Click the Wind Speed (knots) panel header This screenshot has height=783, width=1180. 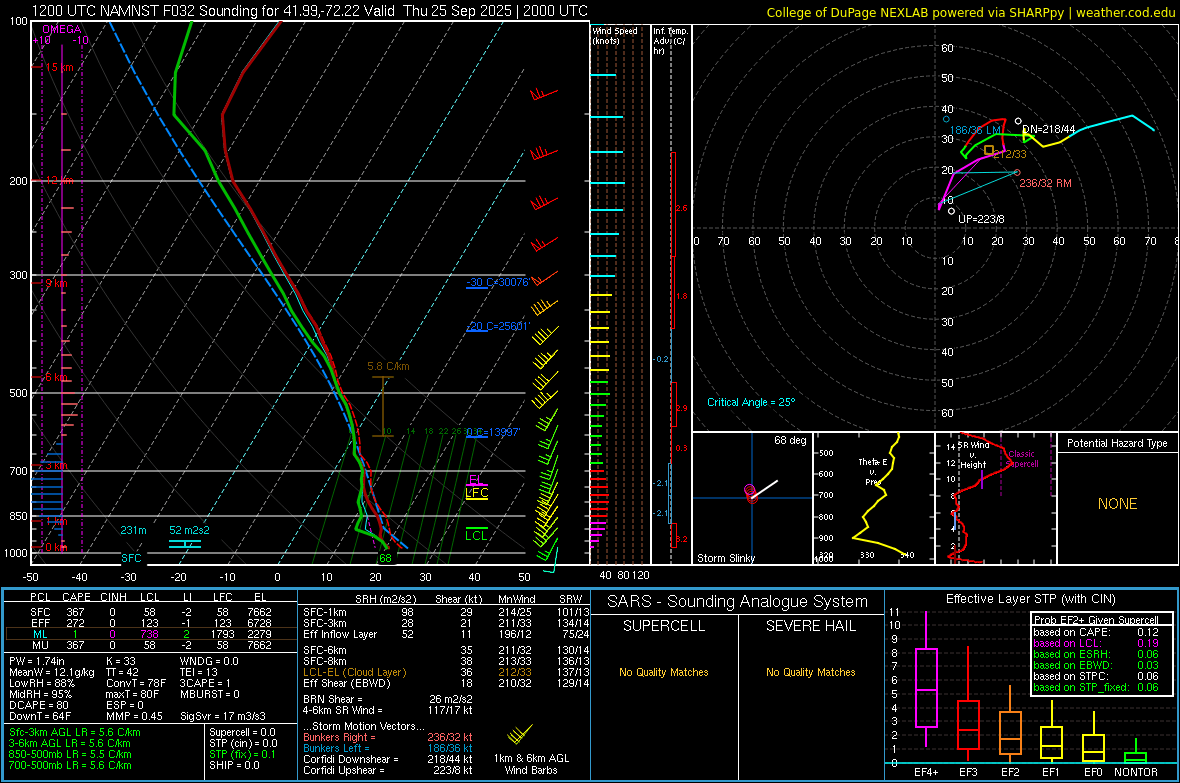tap(615, 35)
